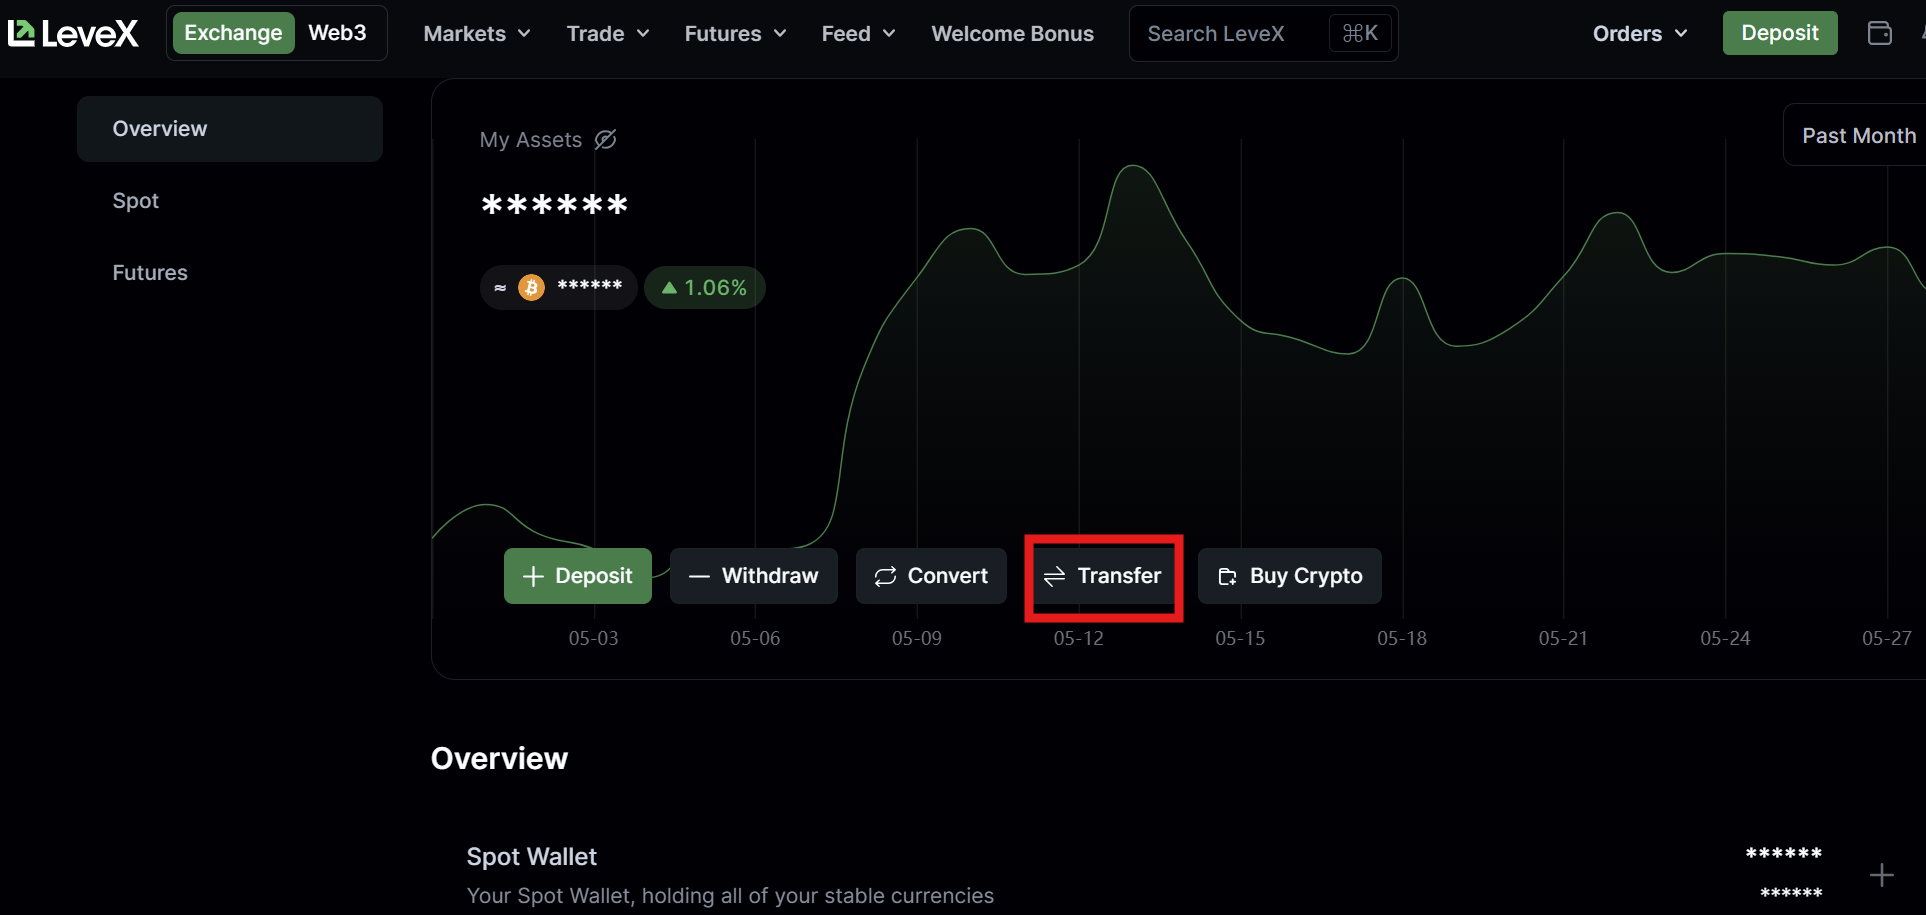1926x915 pixels.
Task: Click the 1.06% change badge
Action: [705, 288]
